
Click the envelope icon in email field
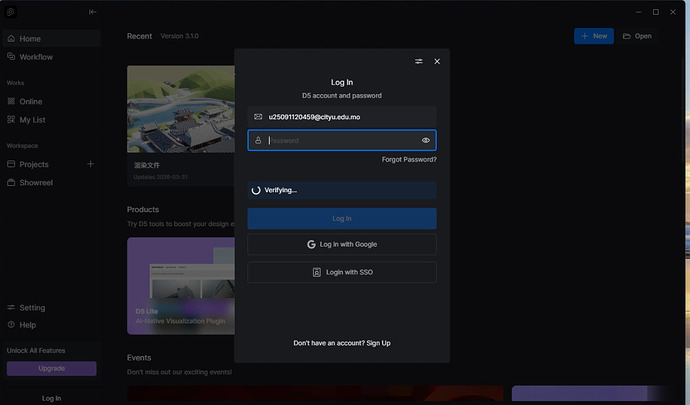[x=258, y=117]
